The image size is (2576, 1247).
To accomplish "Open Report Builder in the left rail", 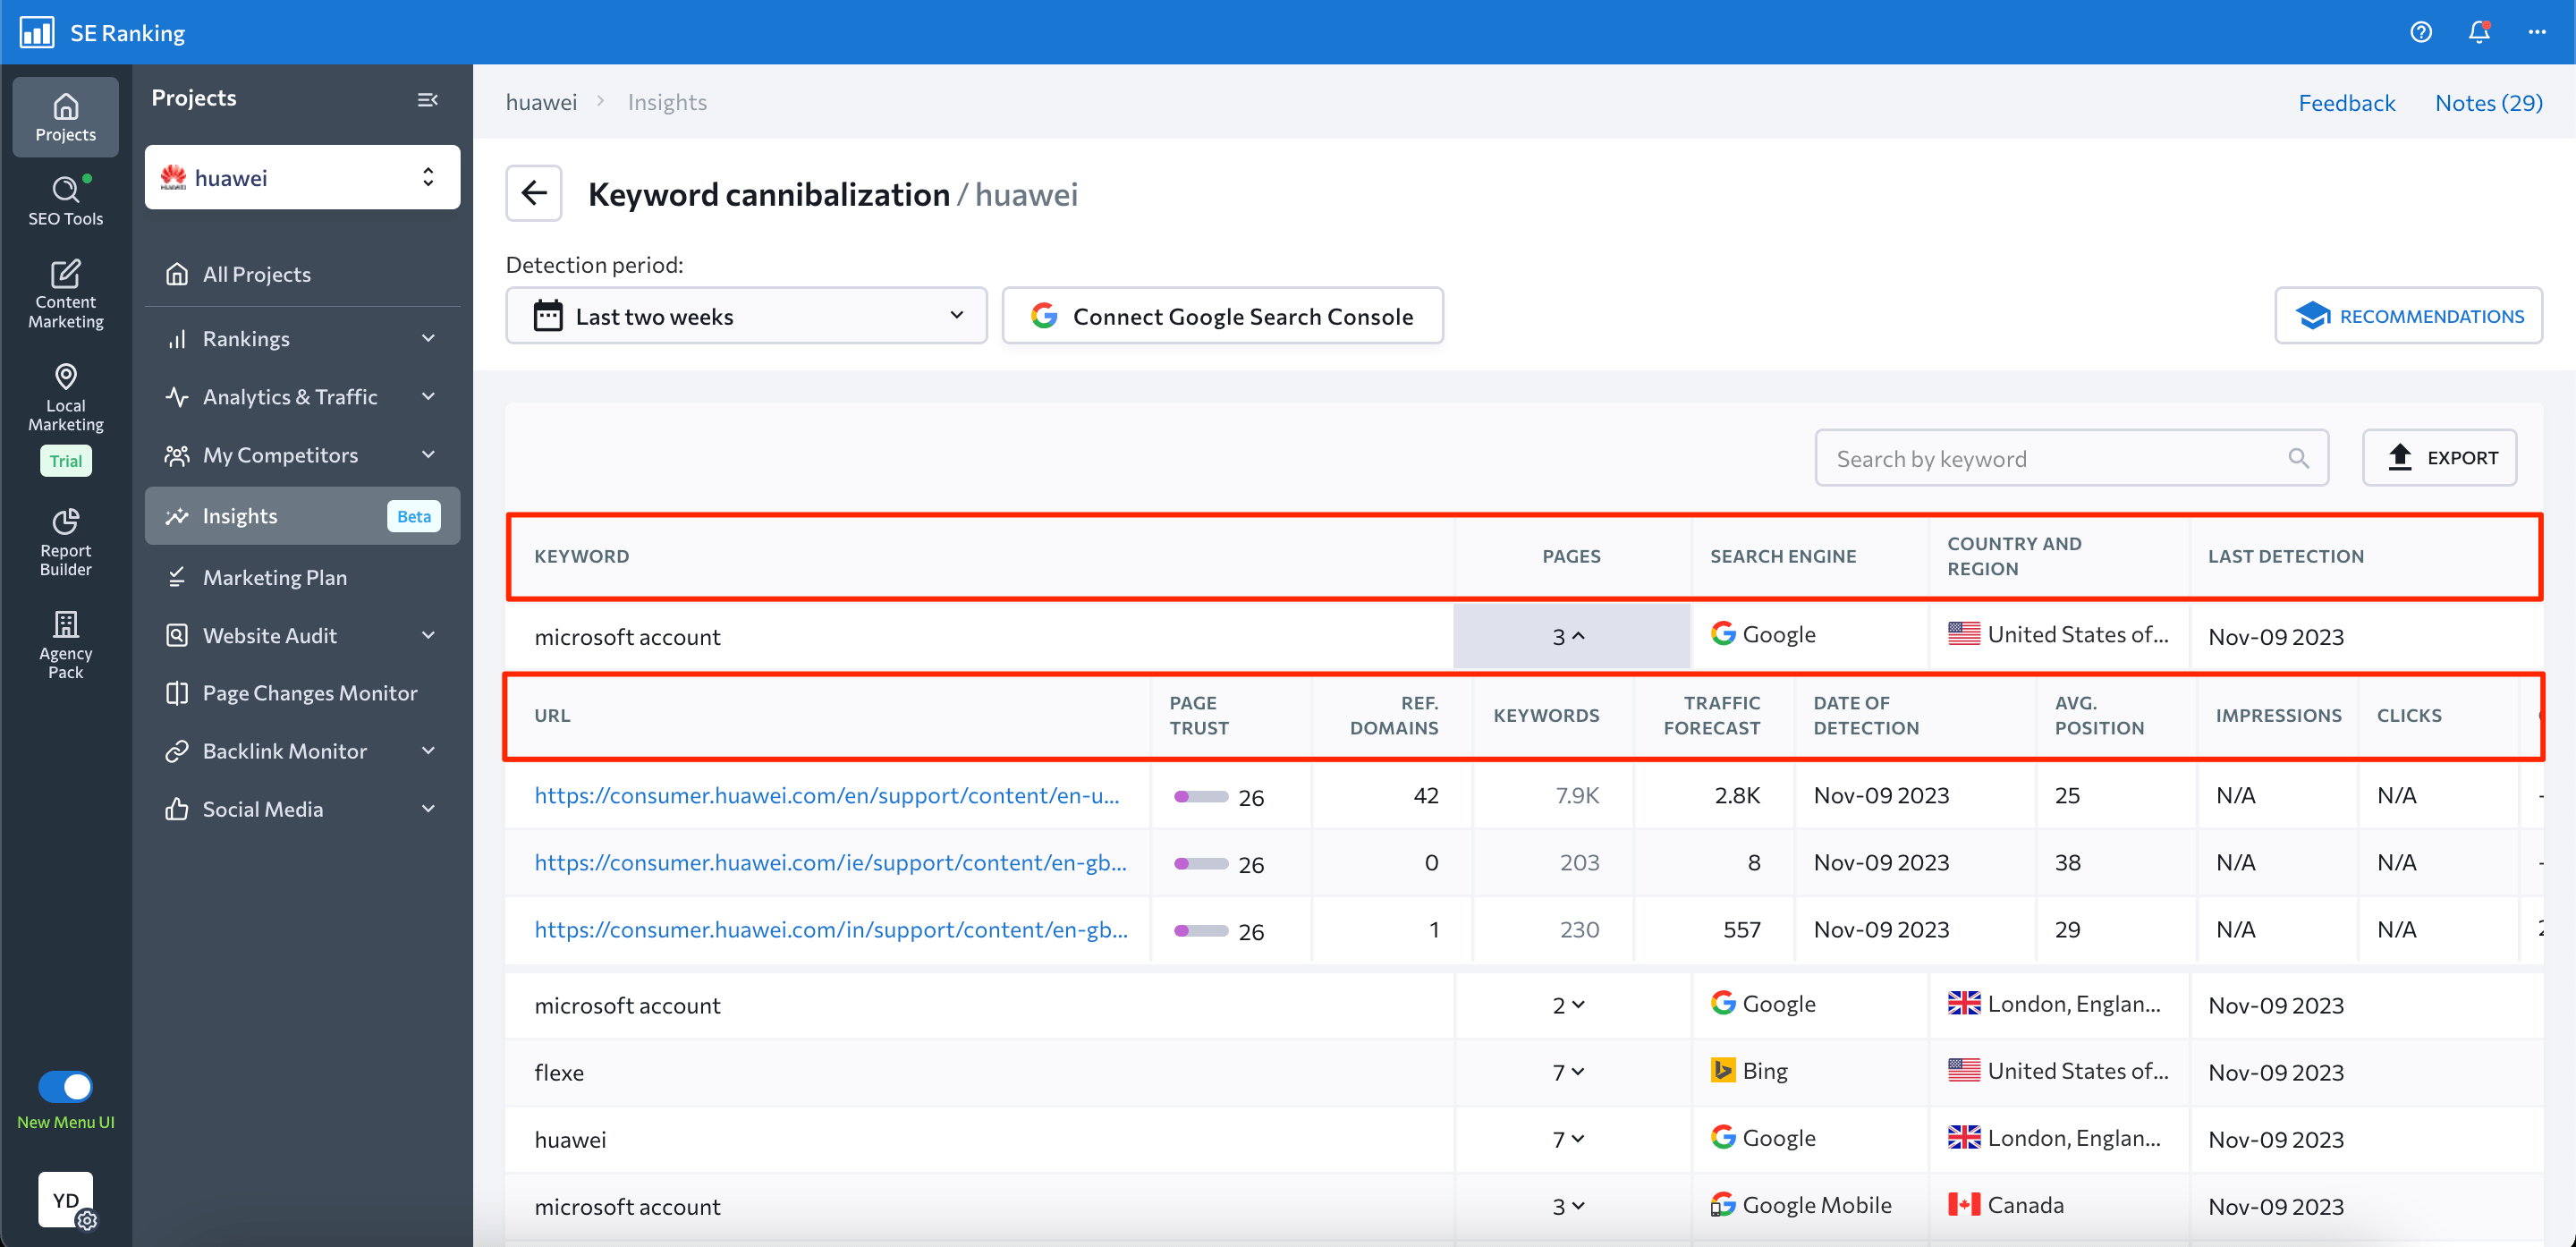I will (65, 541).
